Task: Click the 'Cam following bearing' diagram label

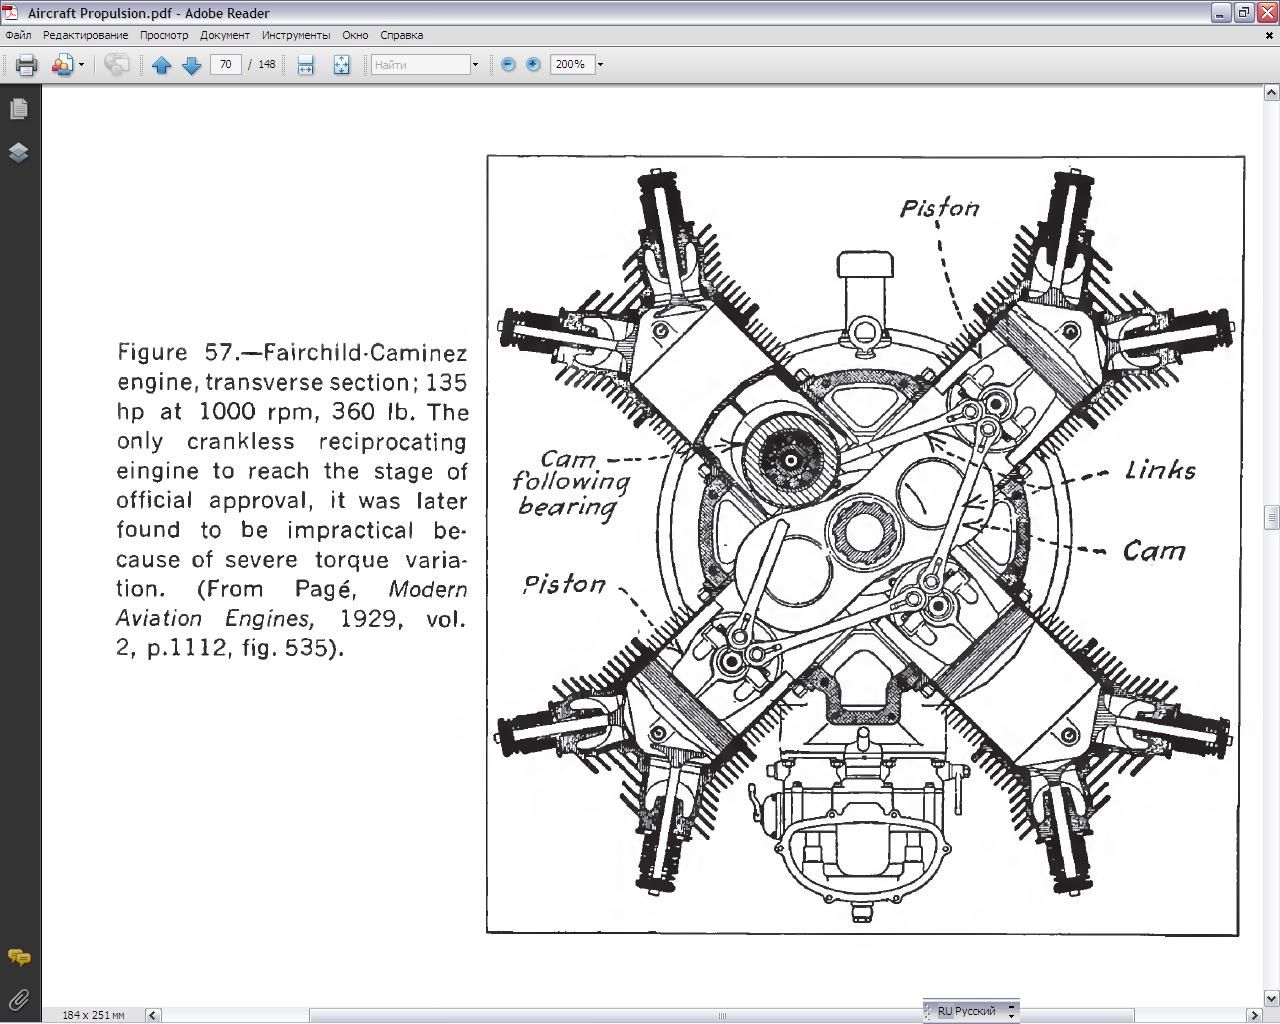Action: point(571,483)
